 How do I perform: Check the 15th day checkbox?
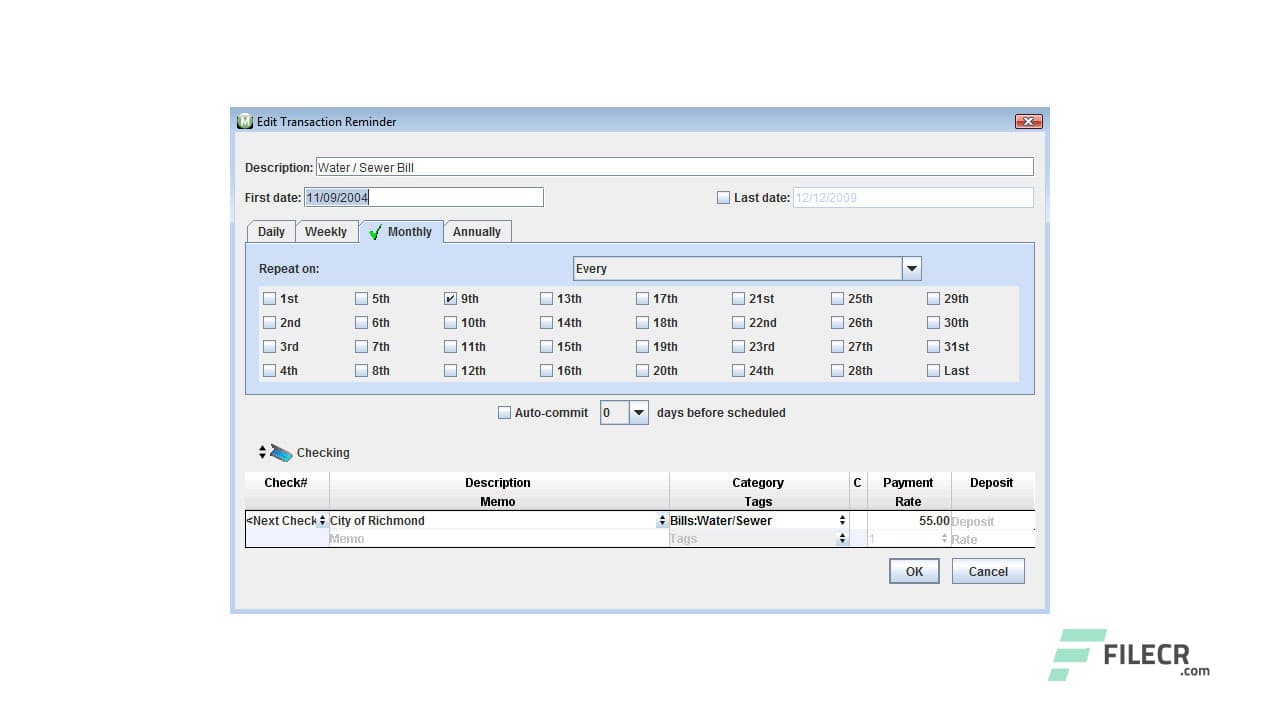pyautogui.click(x=546, y=347)
